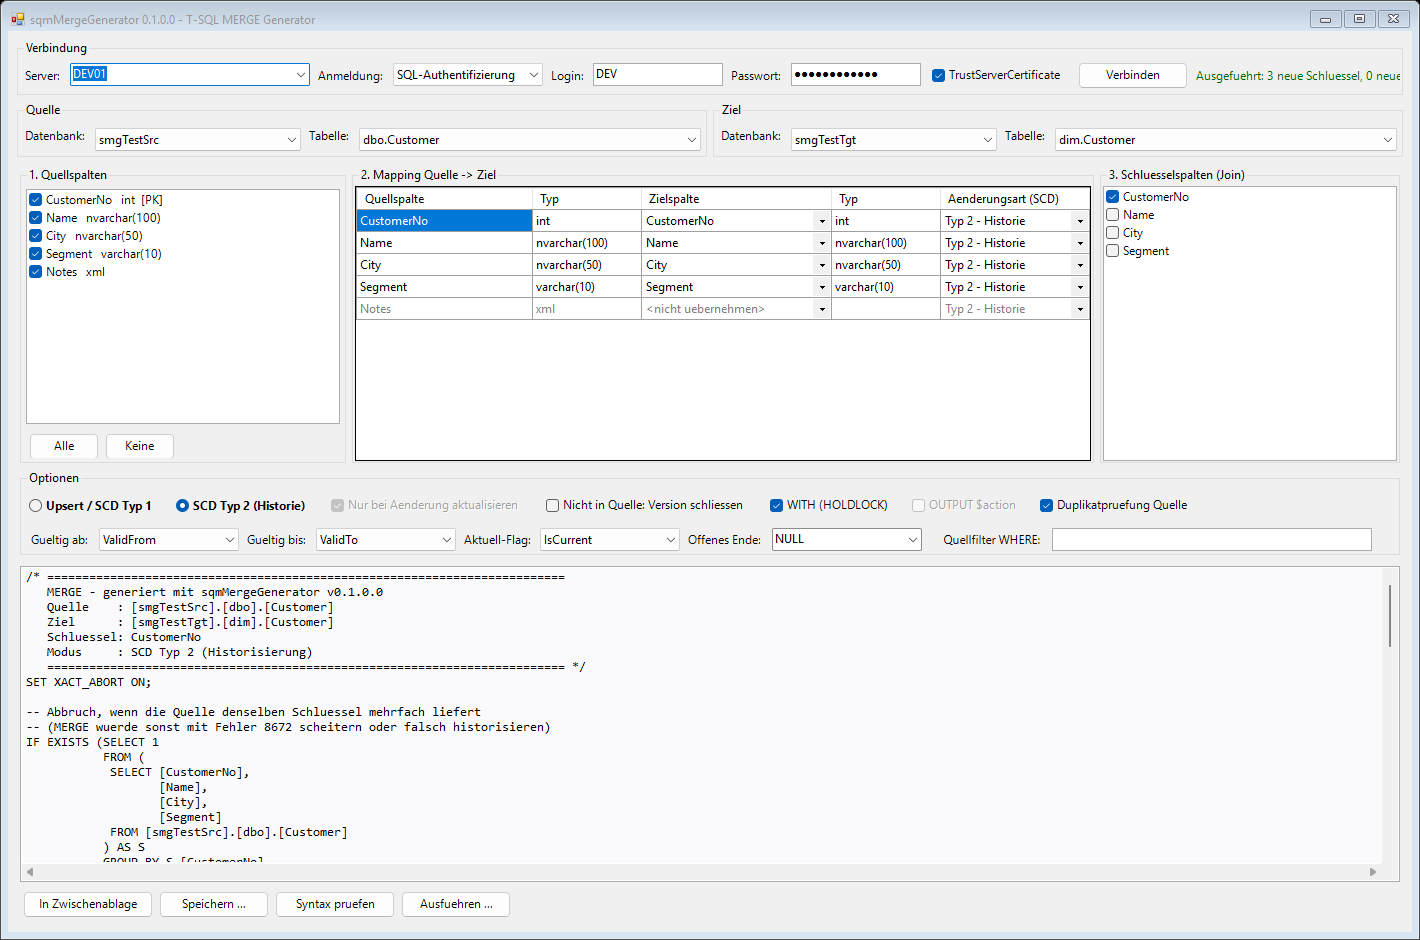Open the Aktuell-Flag dropdown showing IsCurrent
The width and height of the screenshot is (1420, 940).
tap(610, 540)
